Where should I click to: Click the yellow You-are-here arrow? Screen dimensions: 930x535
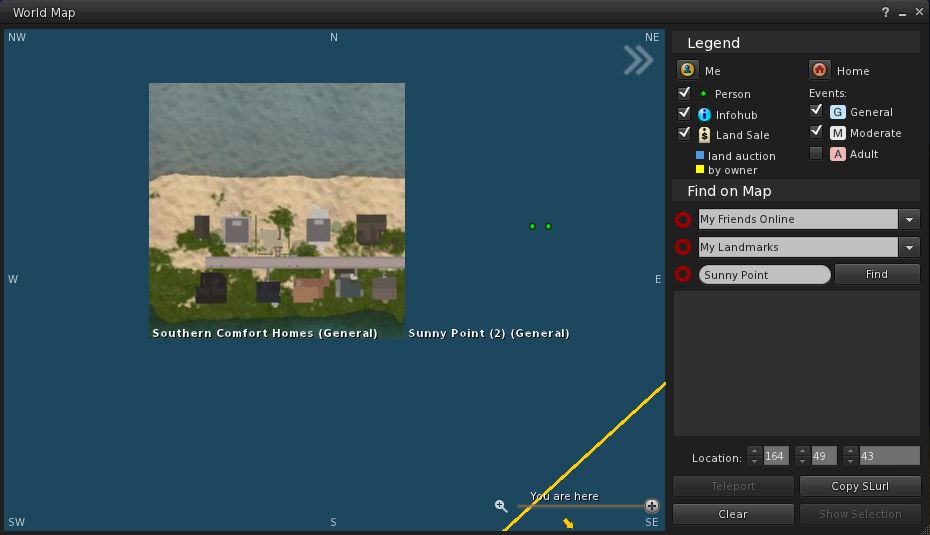(568, 523)
